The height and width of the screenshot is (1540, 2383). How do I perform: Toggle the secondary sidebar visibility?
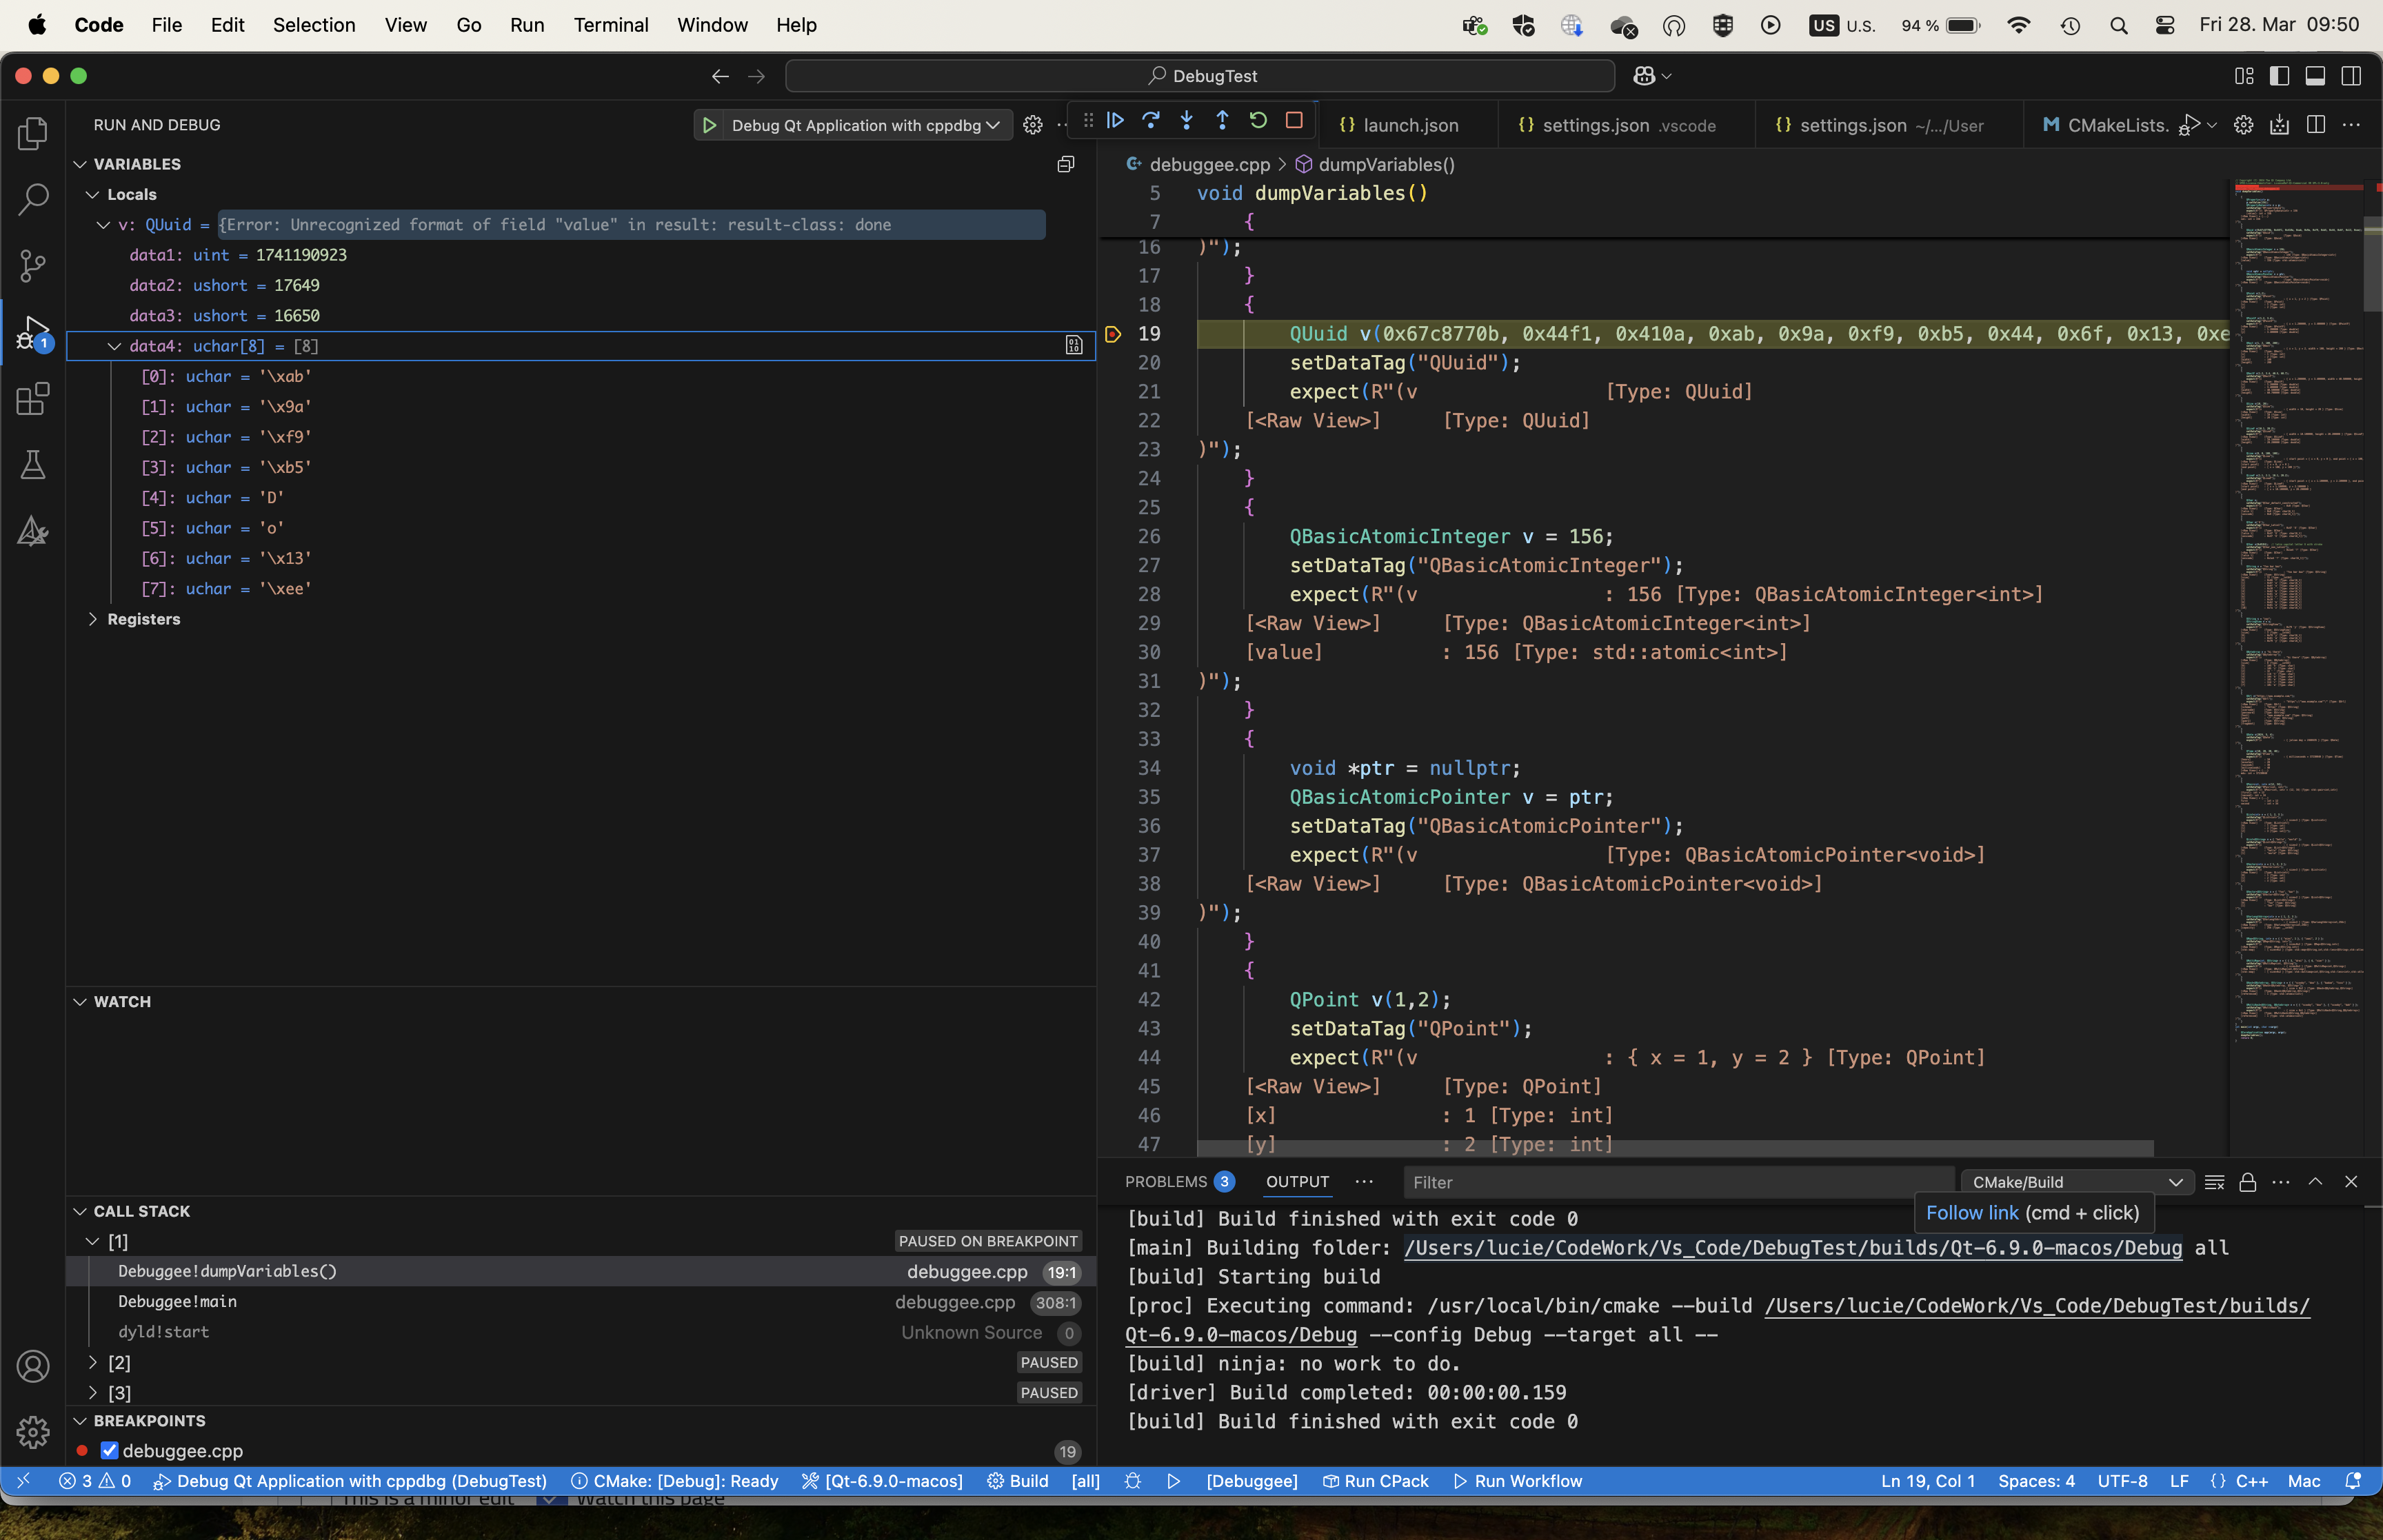pos(2351,76)
